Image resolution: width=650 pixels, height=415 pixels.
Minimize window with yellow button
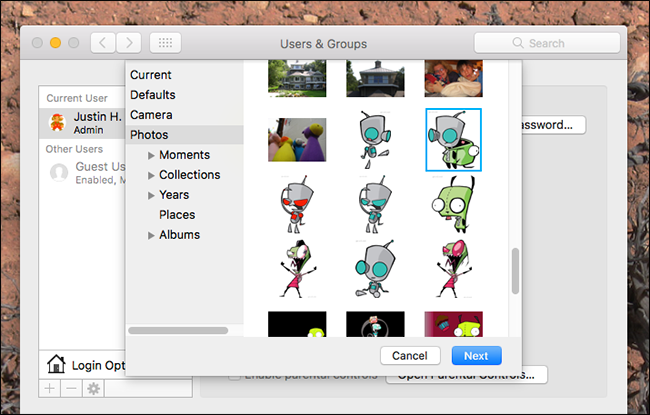coord(56,43)
